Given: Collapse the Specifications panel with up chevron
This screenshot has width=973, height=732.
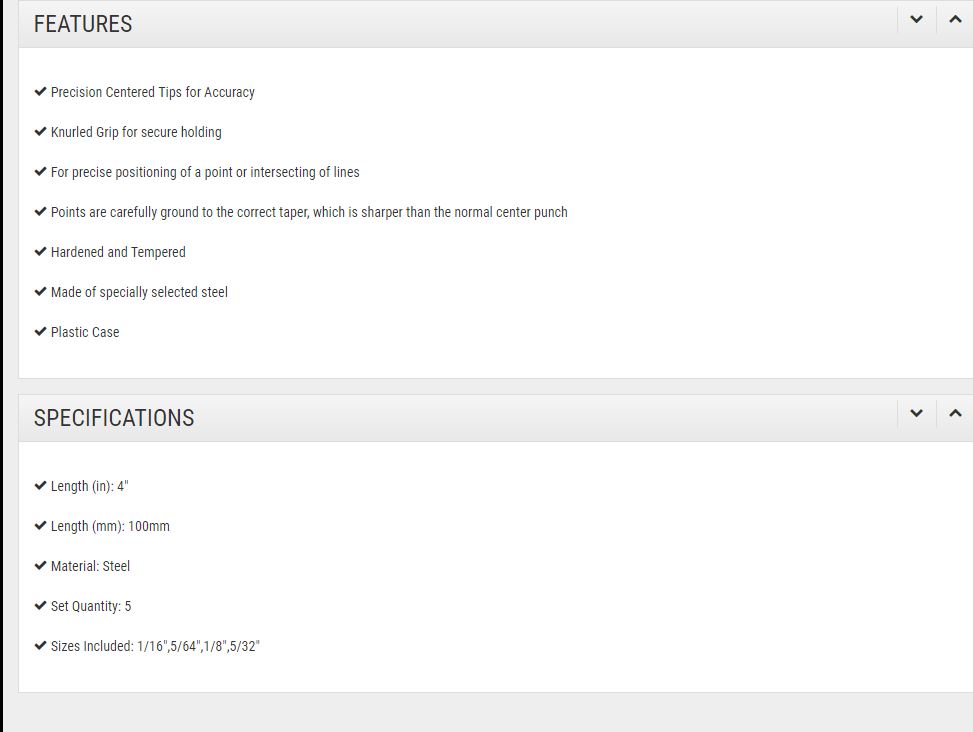Looking at the screenshot, I should (x=955, y=413).
